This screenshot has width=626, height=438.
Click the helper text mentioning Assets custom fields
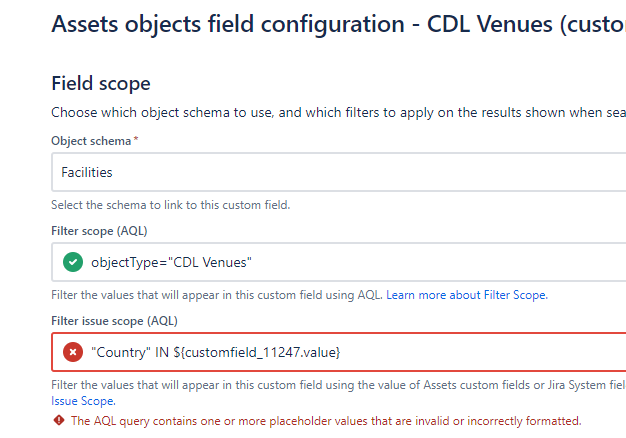tap(339, 385)
